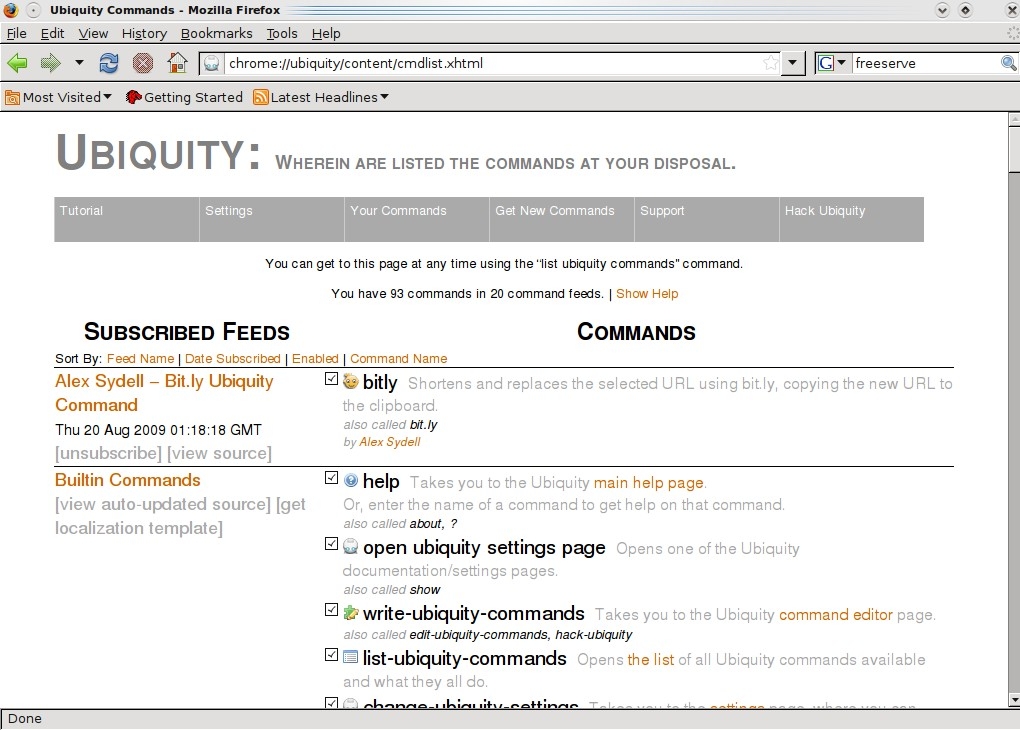The image size is (1020, 730).
Task: Open the History menu
Action: point(144,33)
